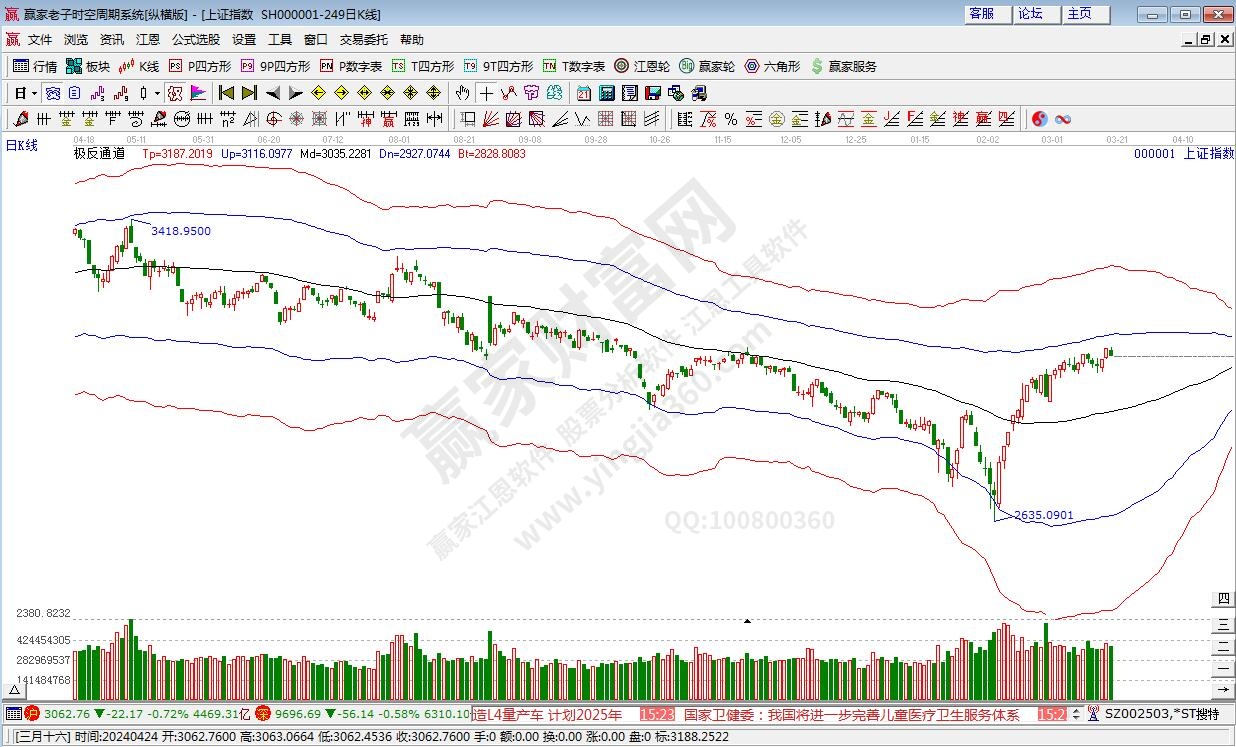This screenshot has width=1236, height=747.
Task: Select the hand pan tool
Action: pyautogui.click(x=462, y=93)
